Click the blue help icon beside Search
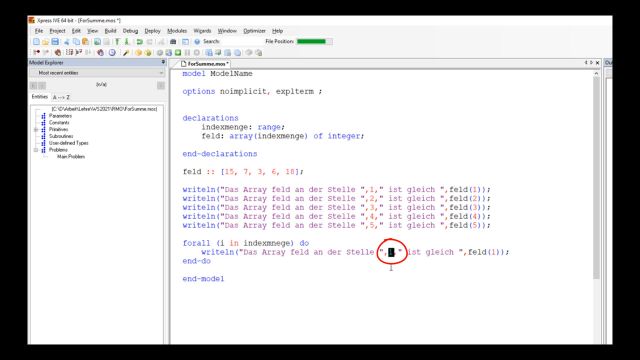The height and width of the screenshot is (360, 640). [197, 42]
